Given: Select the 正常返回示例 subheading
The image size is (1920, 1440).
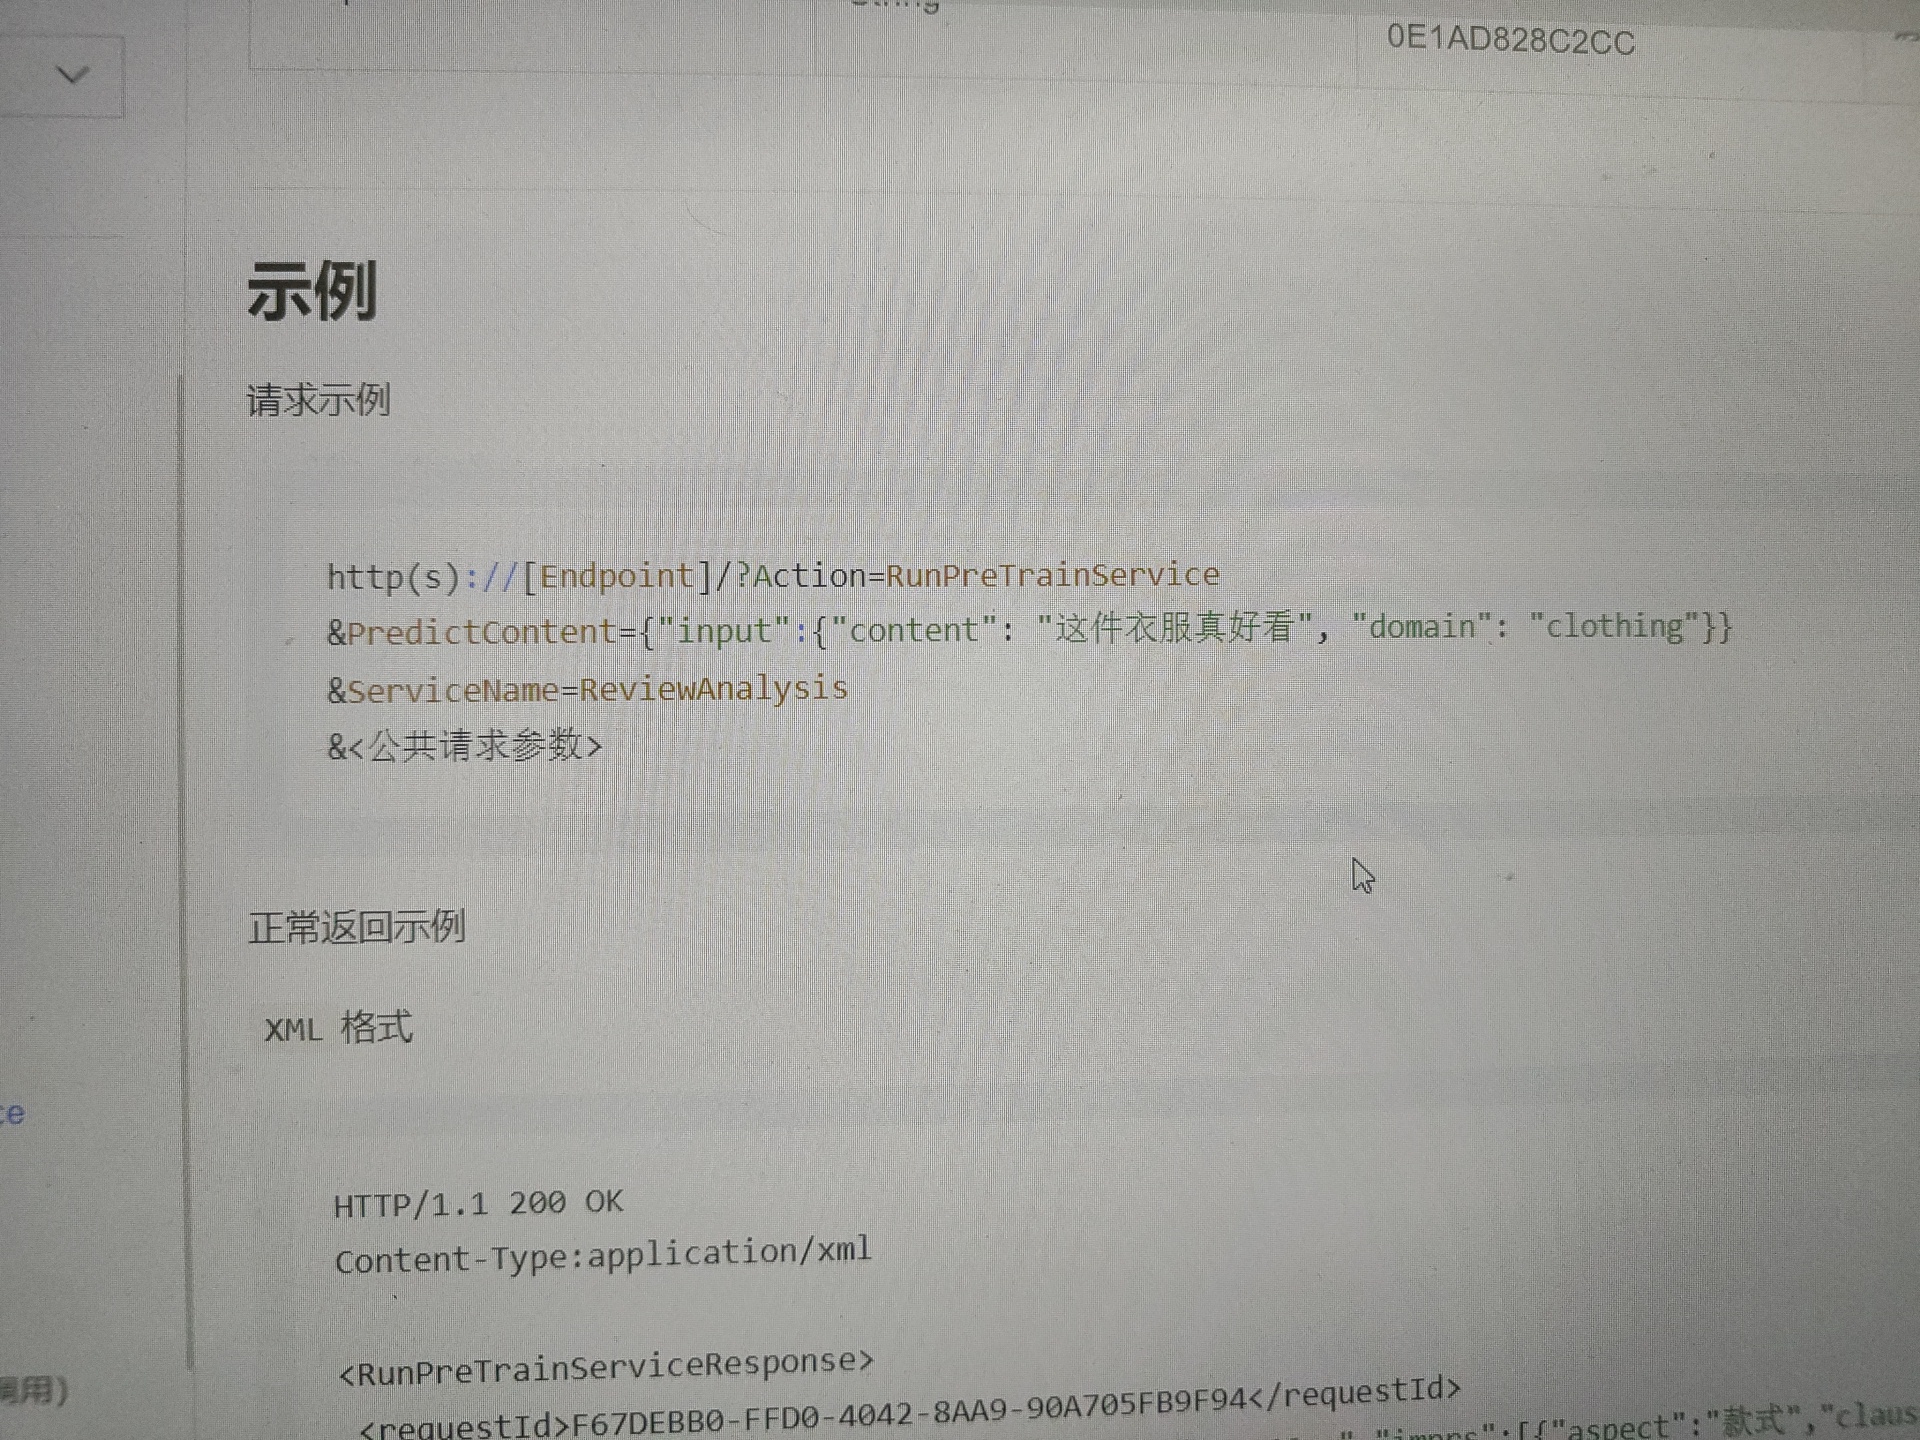Looking at the screenshot, I should pyautogui.click(x=356, y=927).
